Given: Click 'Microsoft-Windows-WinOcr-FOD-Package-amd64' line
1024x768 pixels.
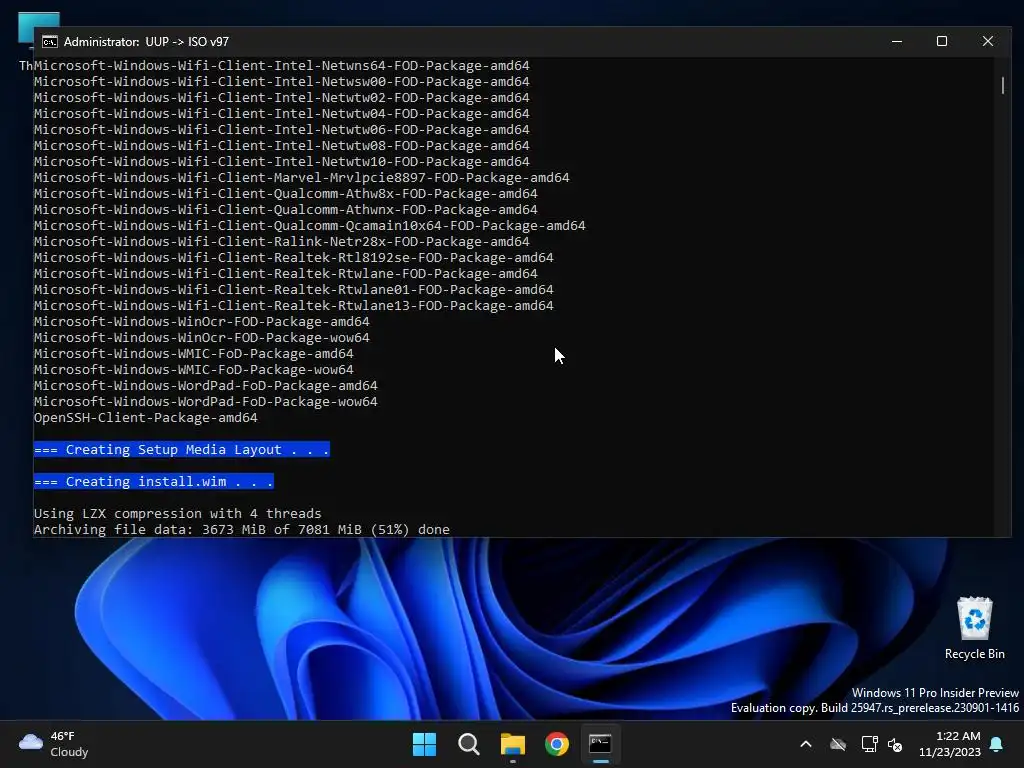Looking at the screenshot, I should (202, 321).
